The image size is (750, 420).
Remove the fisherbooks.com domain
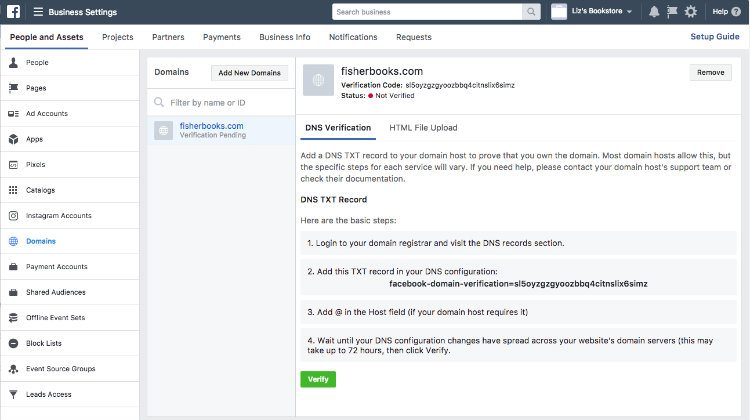[710, 72]
